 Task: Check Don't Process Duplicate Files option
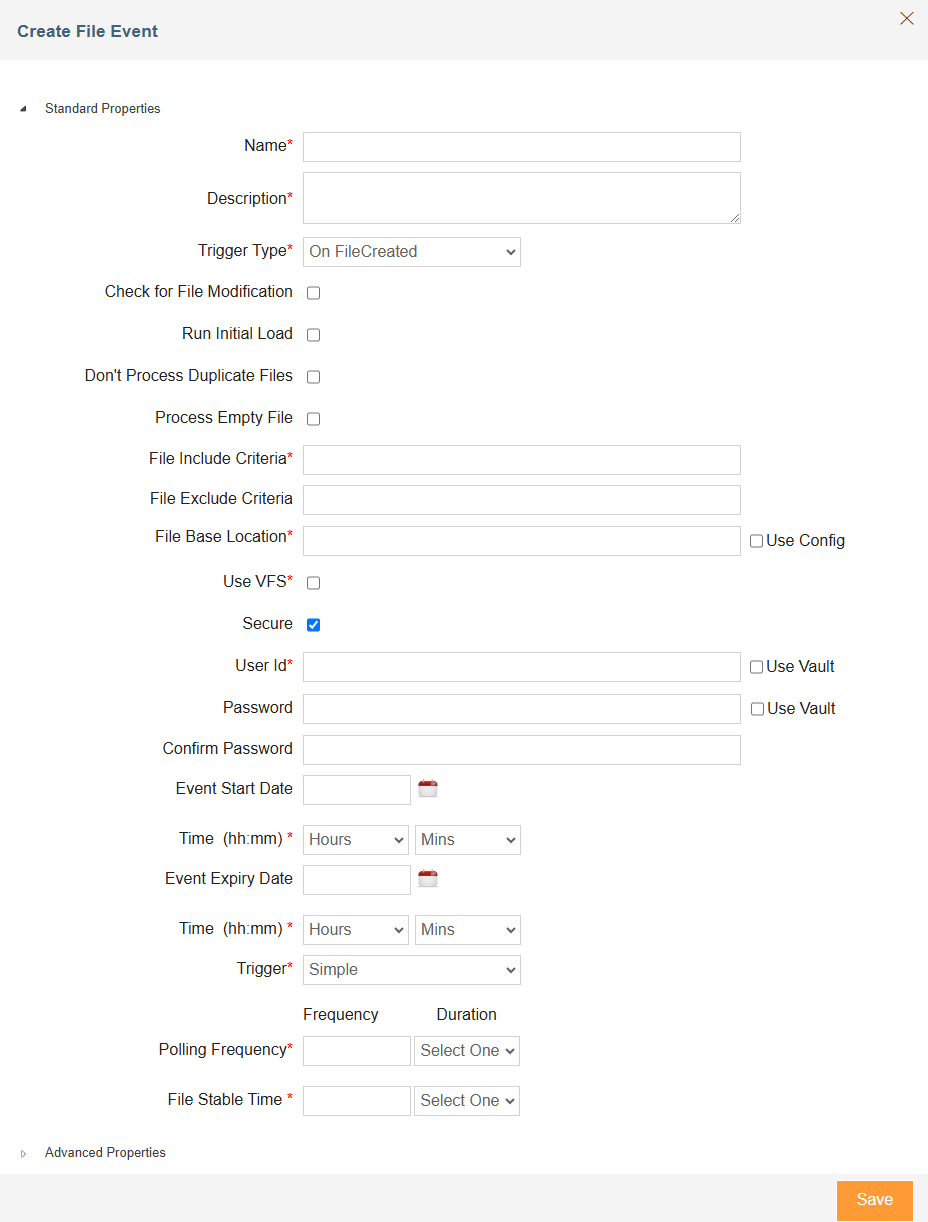[x=313, y=377]
